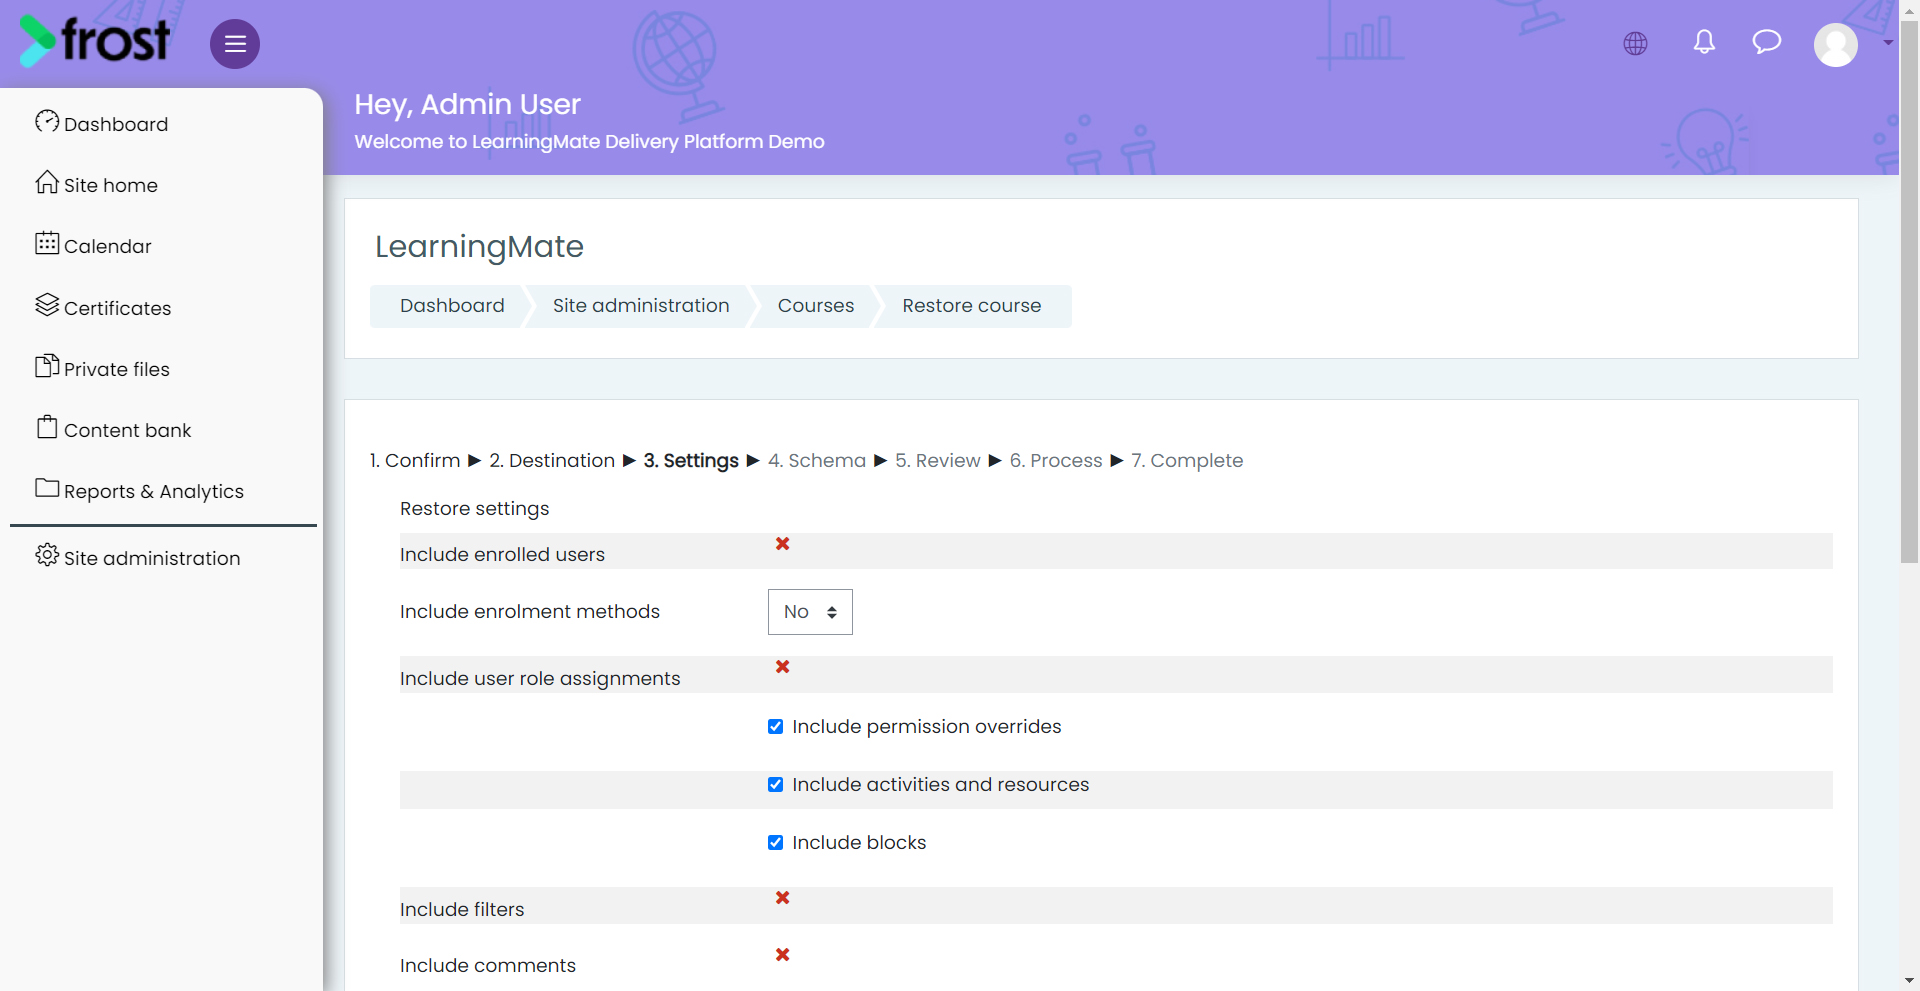This screenshot has width=1920, height=991.
Task: Go to Site administration breadcrumb
Action: point(641,306)
